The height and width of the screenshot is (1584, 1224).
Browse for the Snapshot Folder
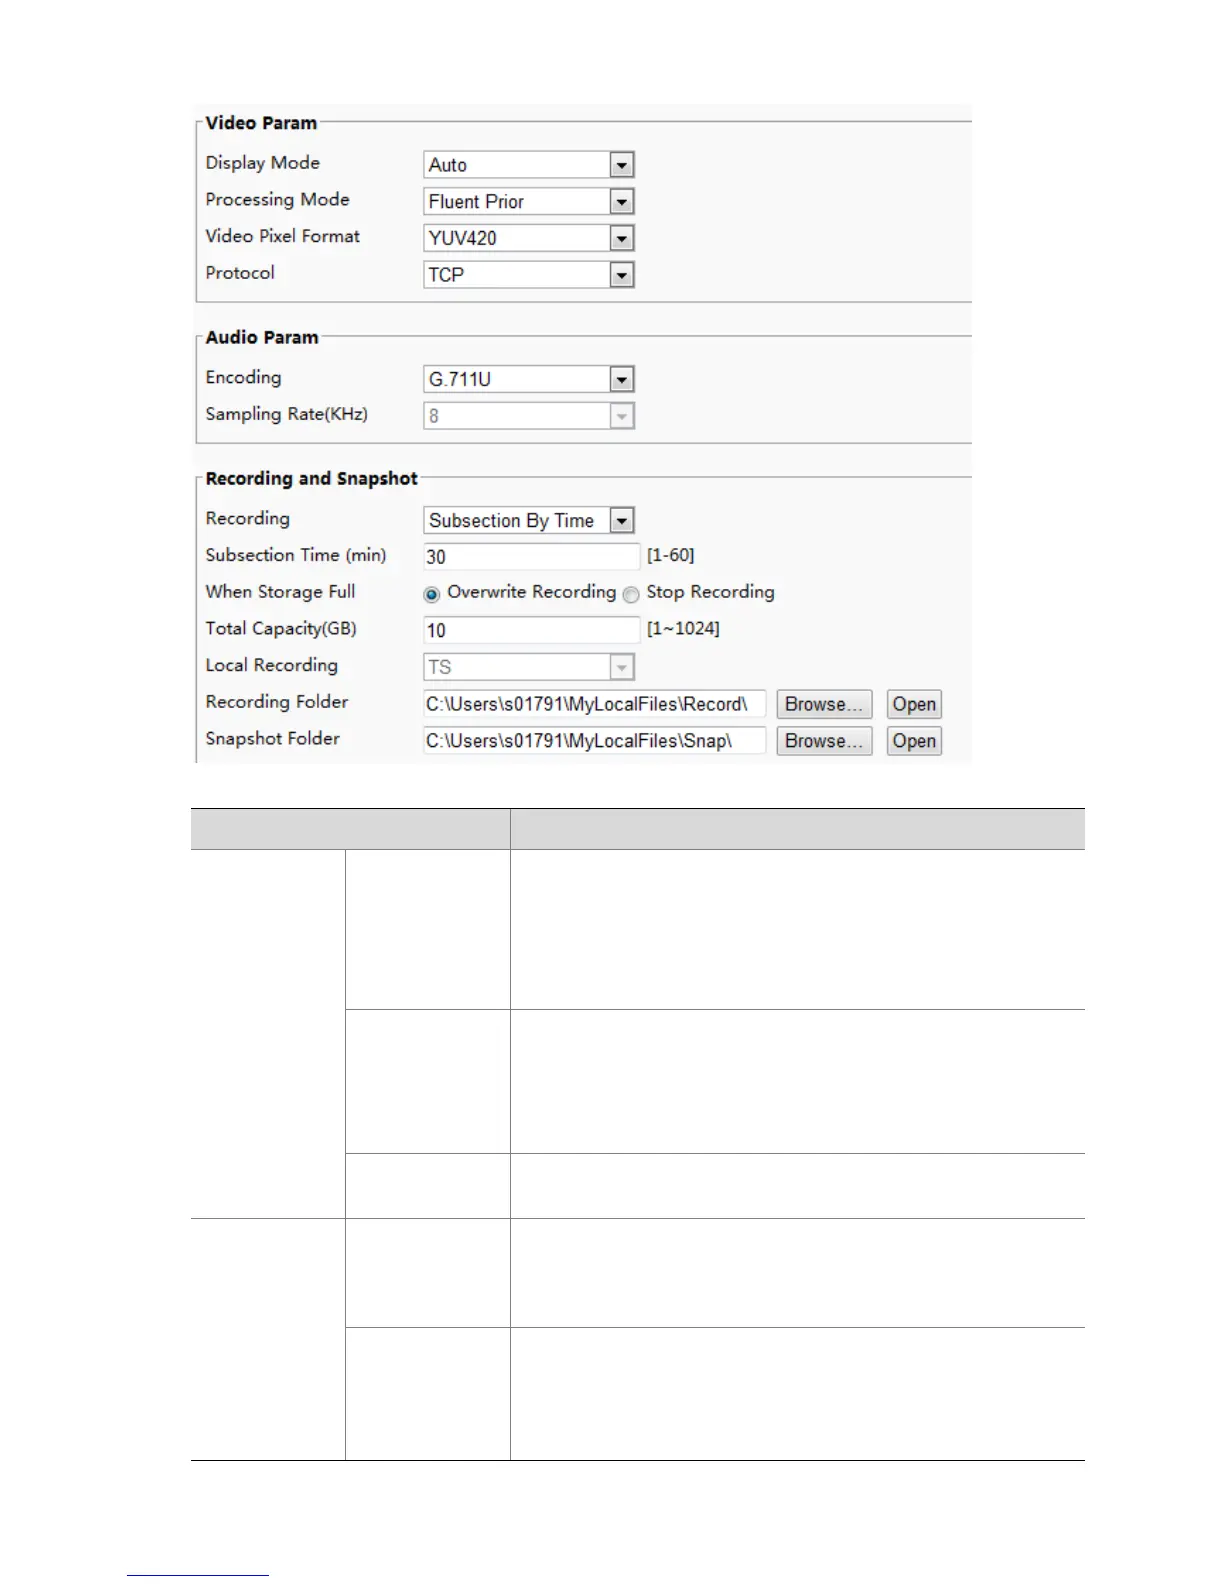coord(824,741)
